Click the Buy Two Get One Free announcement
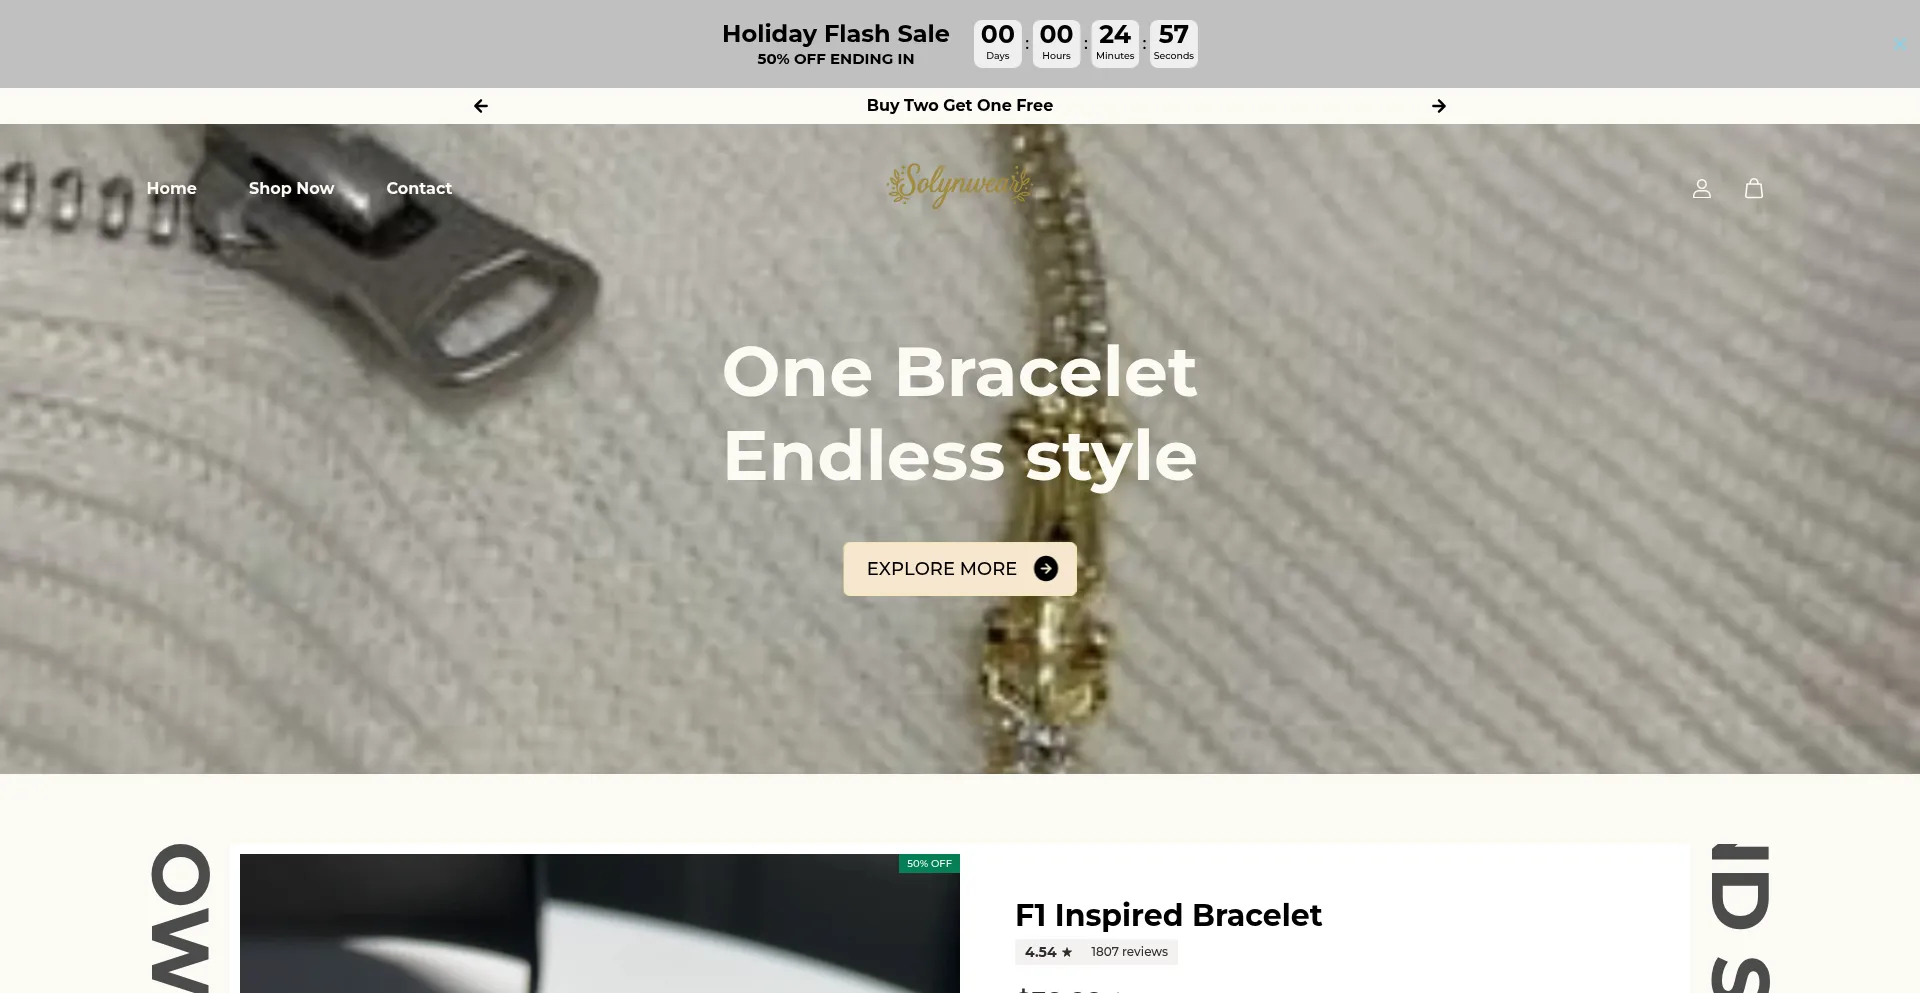Viewport: 1920px width, 993px height. pyautogui.click(x=960, y=106)
